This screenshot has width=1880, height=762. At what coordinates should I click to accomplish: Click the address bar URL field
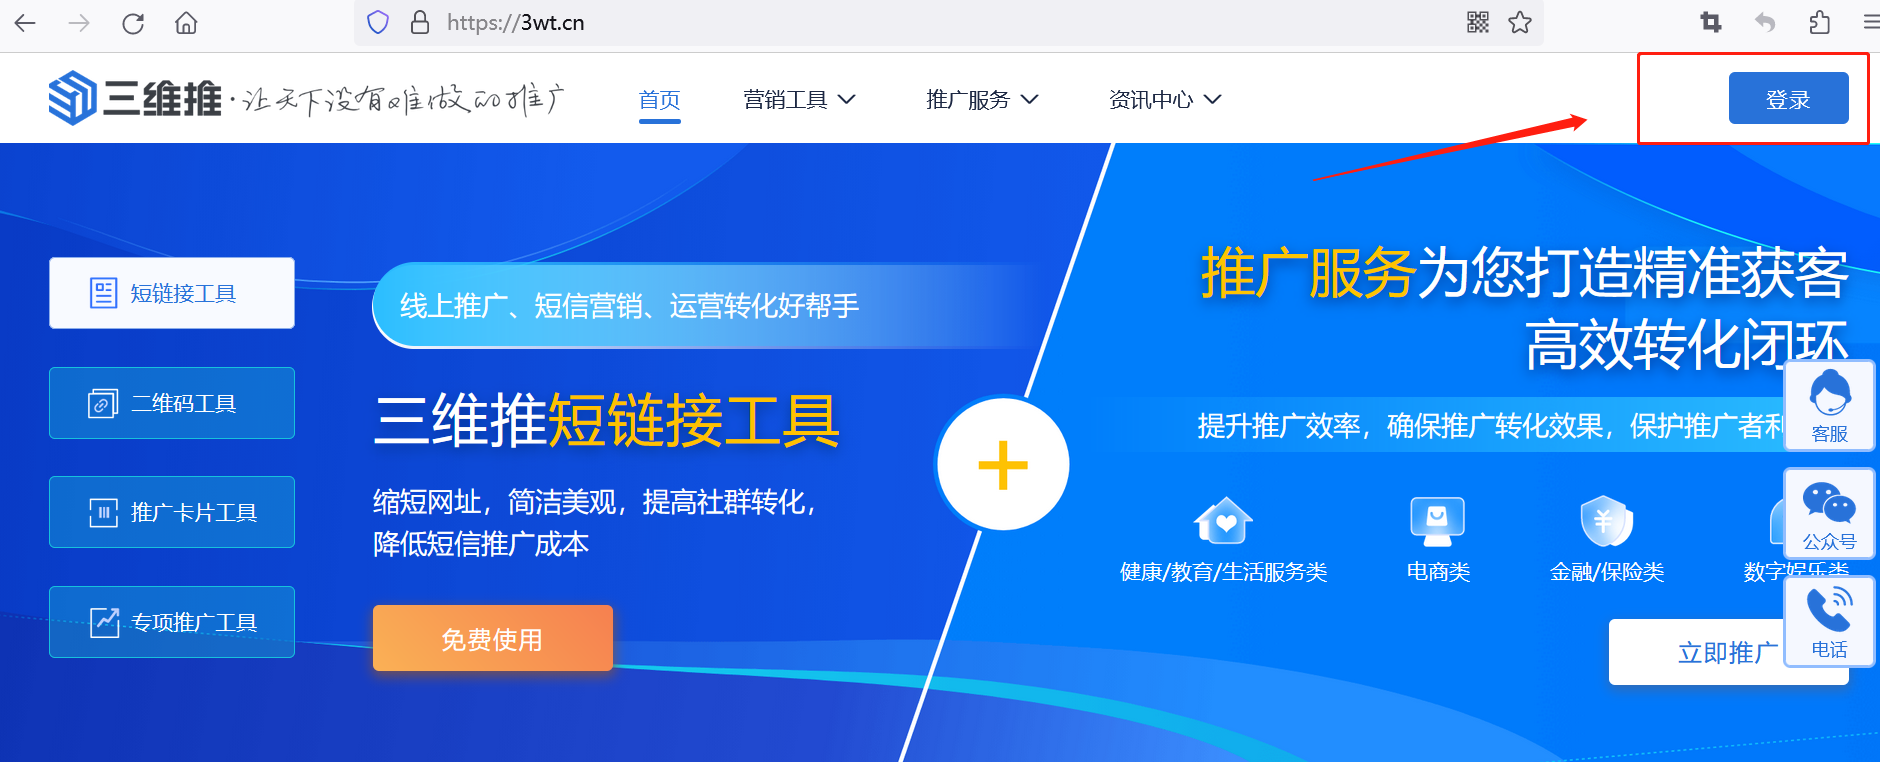click(x=900, y=23)
